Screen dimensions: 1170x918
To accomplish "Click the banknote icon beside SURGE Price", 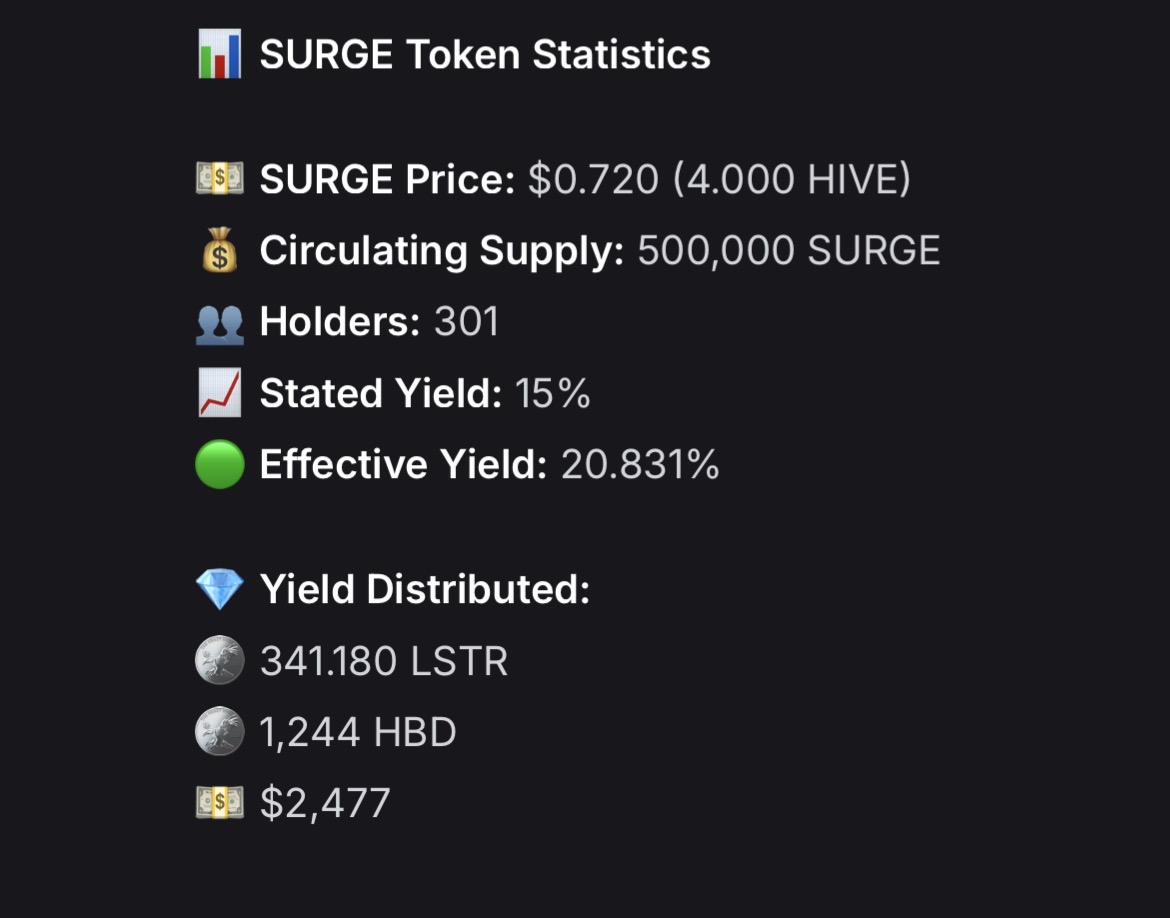I will 219,180.
